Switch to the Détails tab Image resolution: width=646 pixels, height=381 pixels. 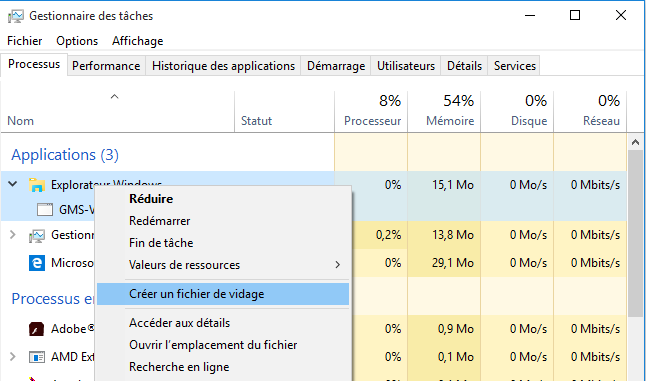464,66
